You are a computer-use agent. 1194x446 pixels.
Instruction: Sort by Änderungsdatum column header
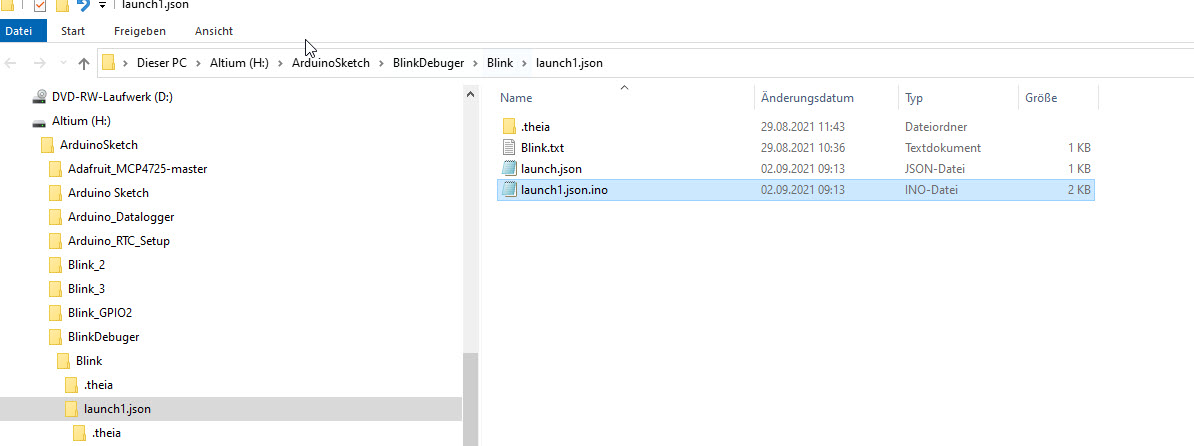(x=807, y=98)
